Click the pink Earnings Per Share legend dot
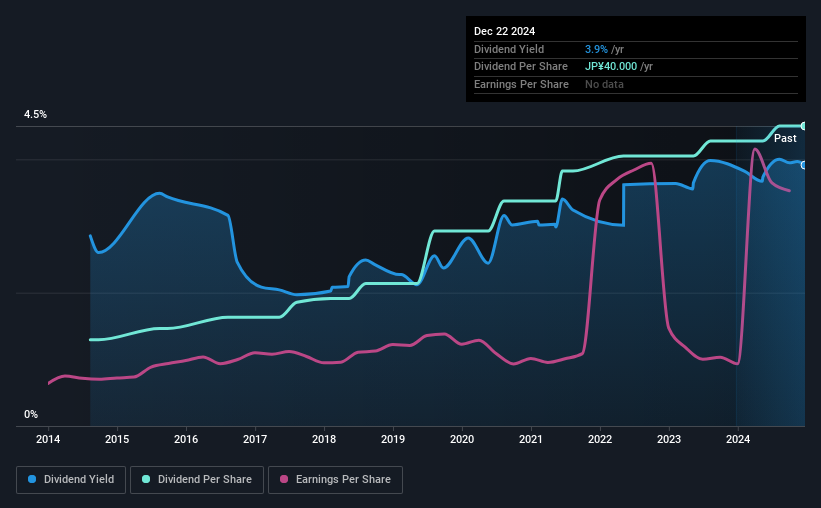 pyautogui.click(x=284, y=479)
